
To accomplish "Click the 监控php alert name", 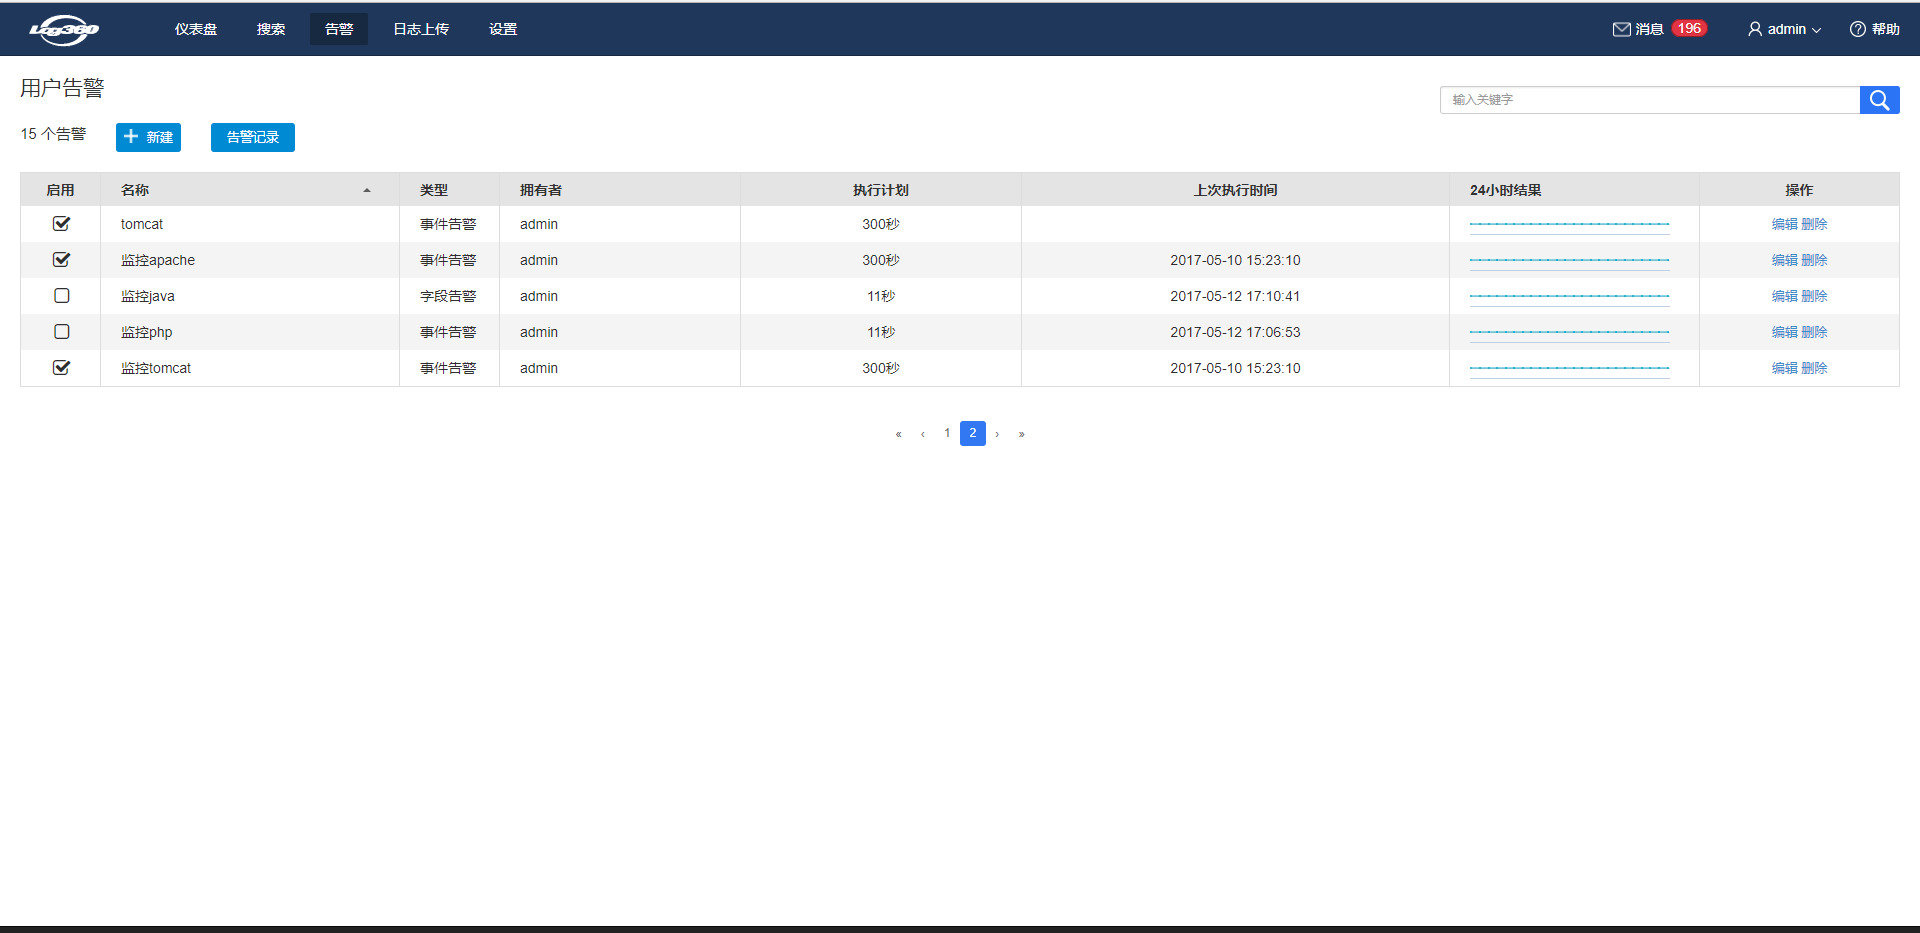I will (147, 332).
